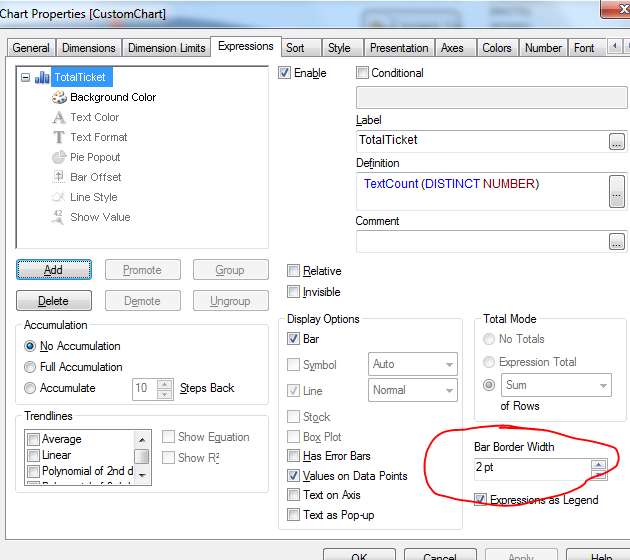Uncheck the Bar display option

293,339
